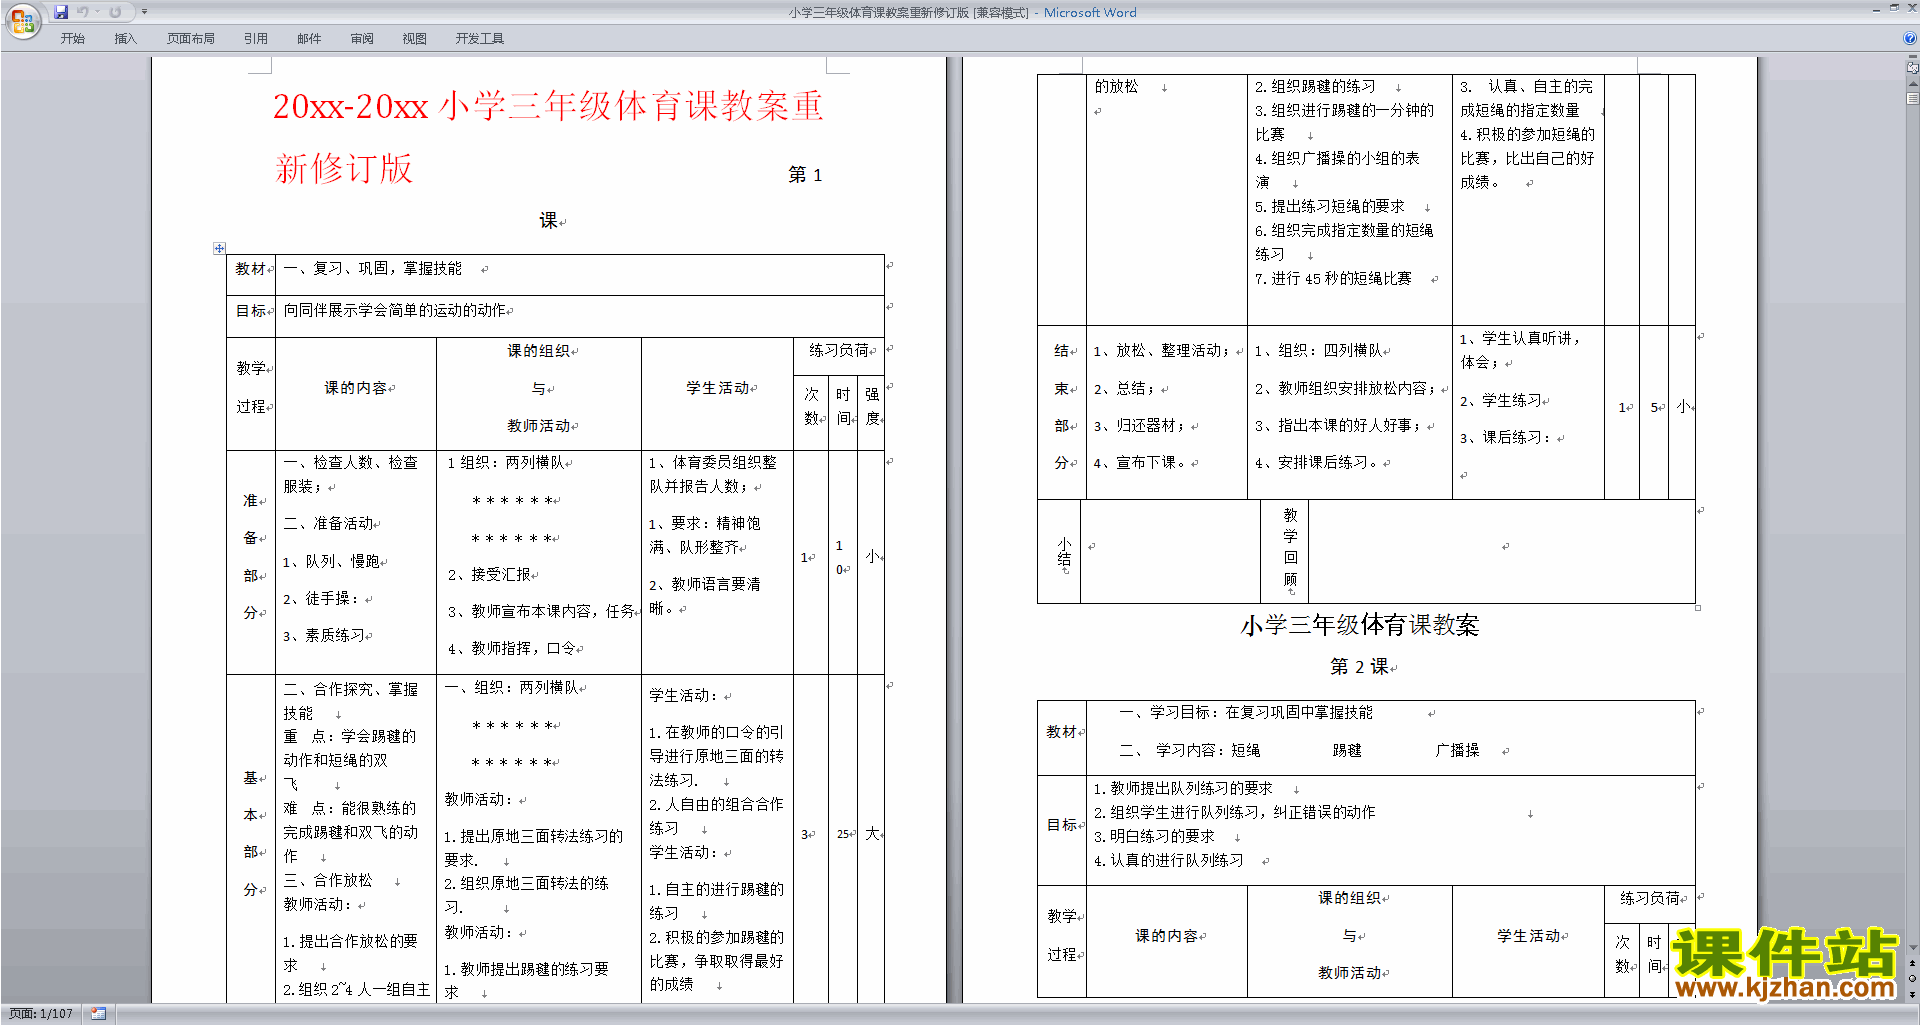Click 一、学习目标：在复习巩固中掌握技能
This screenshot has height=1025, width=1920.
tap(1246, 713)
